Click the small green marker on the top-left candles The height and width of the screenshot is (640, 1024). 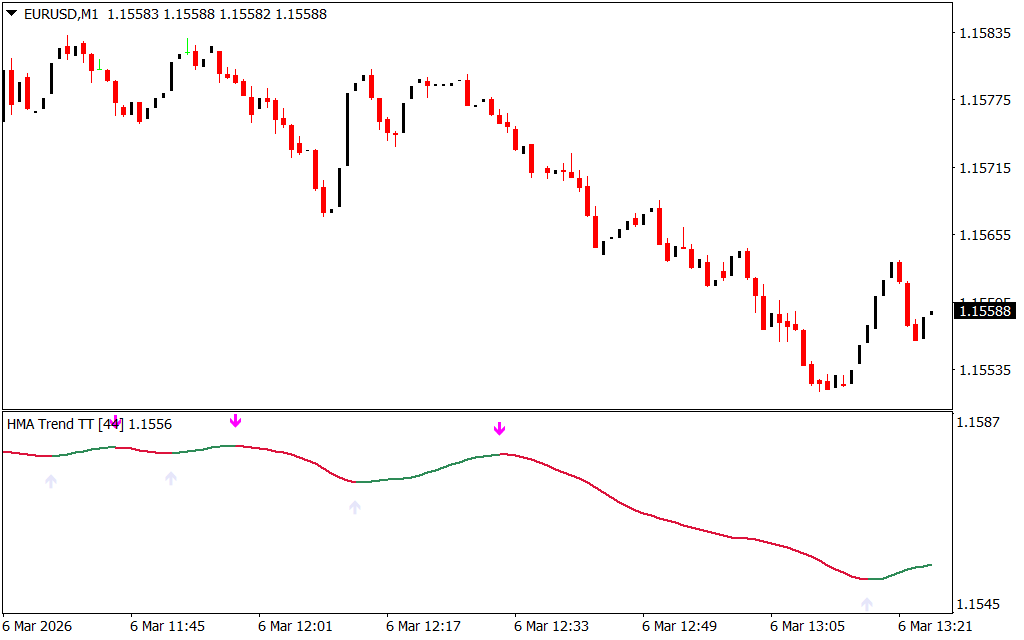[188, 52]
